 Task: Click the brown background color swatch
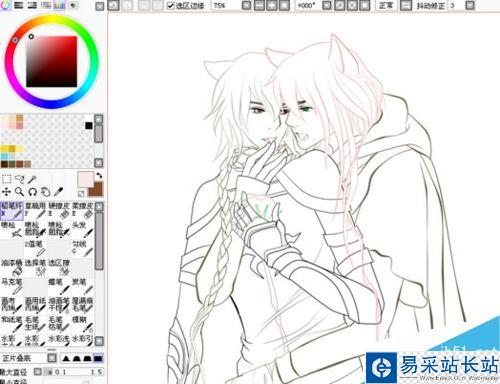[x=97, y=190]
